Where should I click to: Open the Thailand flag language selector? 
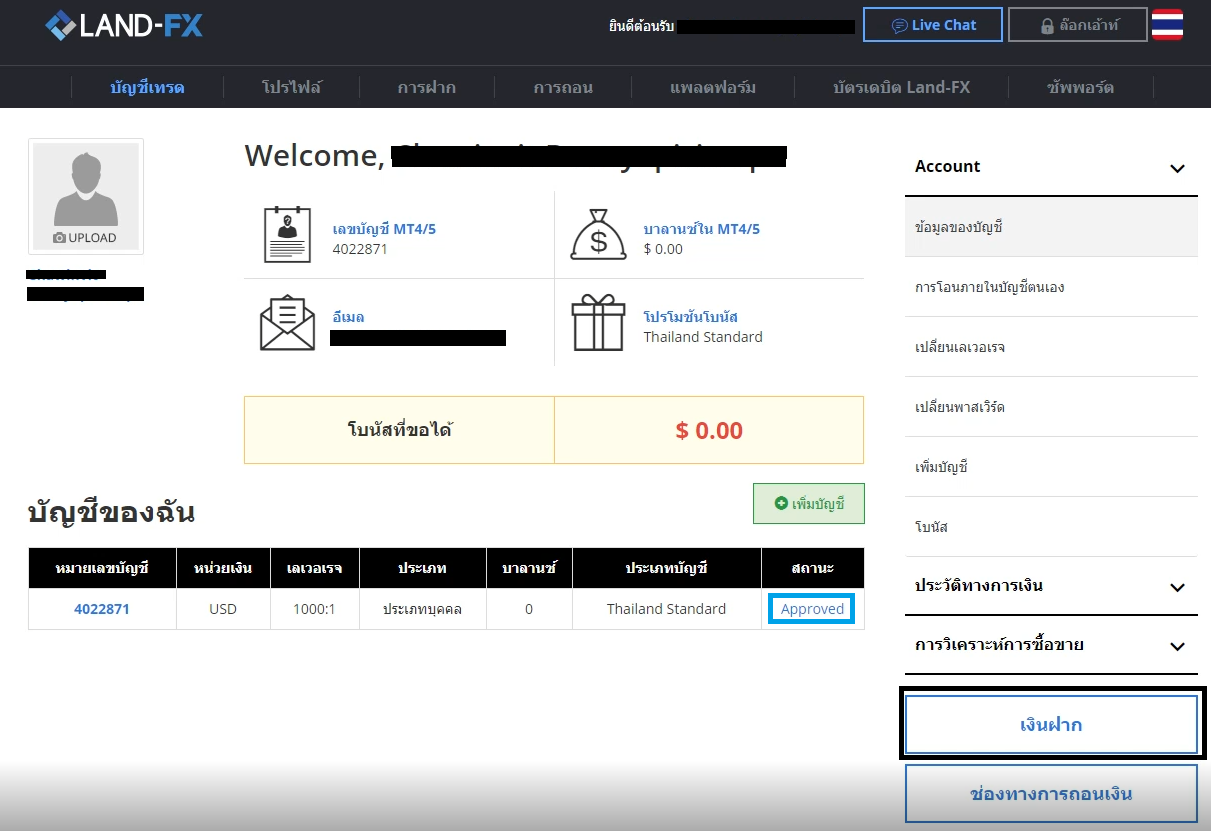point(1167,25)
